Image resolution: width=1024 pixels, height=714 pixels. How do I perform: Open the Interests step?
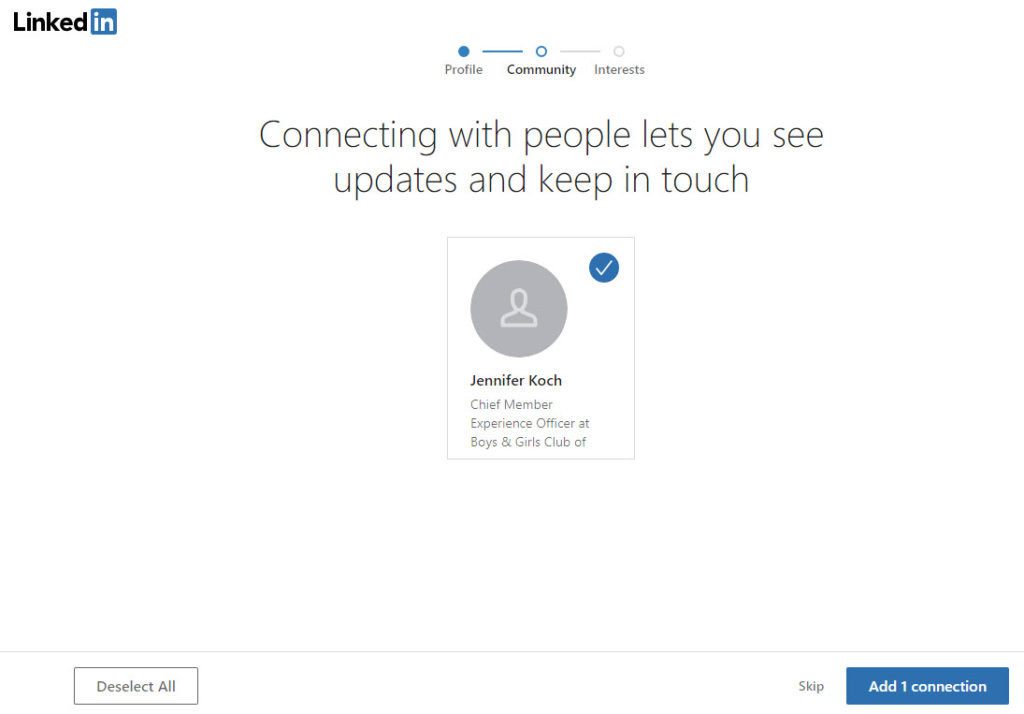click(x=618, y=69)
